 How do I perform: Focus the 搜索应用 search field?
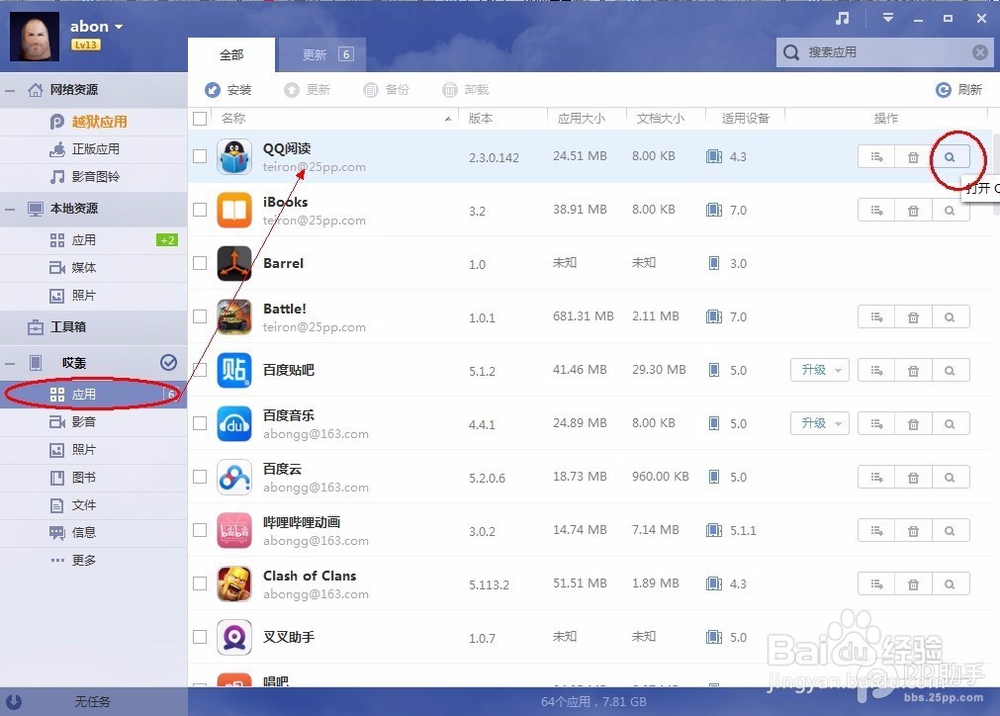click(885, 52)
